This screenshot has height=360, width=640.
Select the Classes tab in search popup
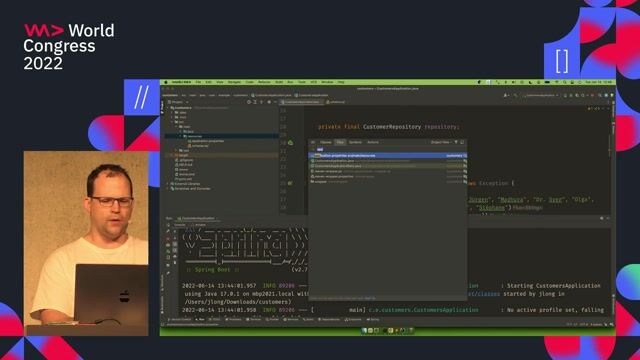click(x=325, y=142)
